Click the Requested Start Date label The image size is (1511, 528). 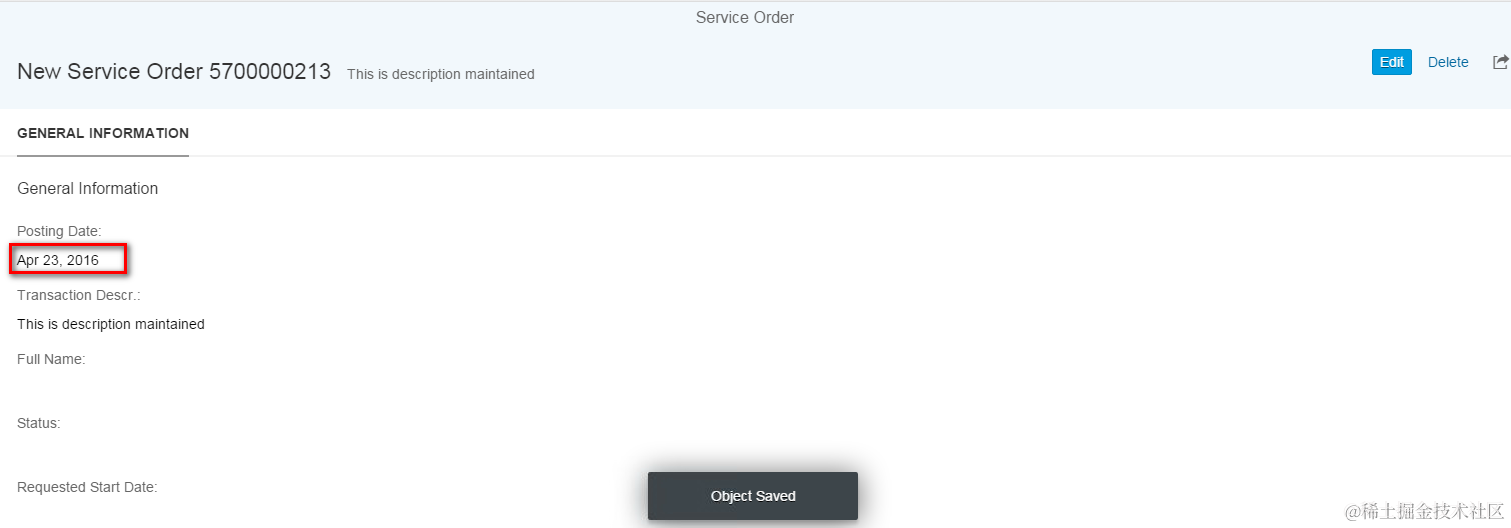[87, 487]
